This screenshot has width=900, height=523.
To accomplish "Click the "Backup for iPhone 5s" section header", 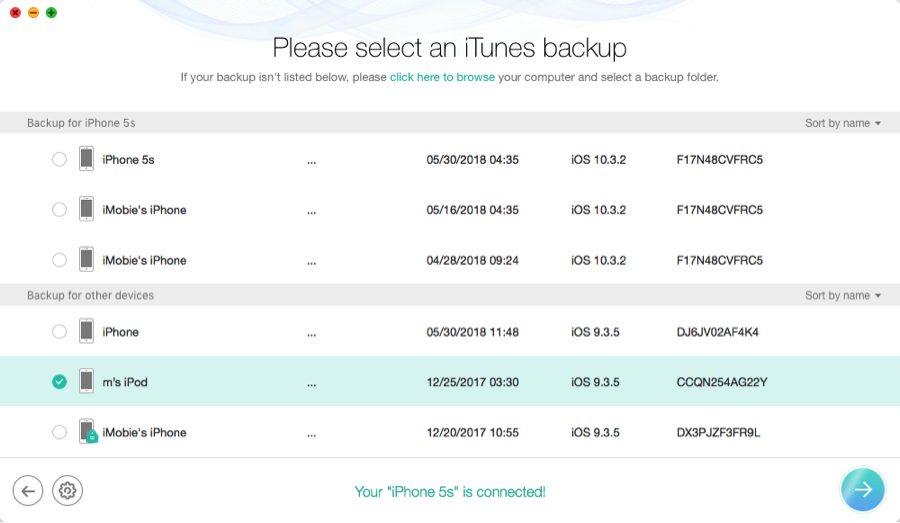I will [81, 123].
